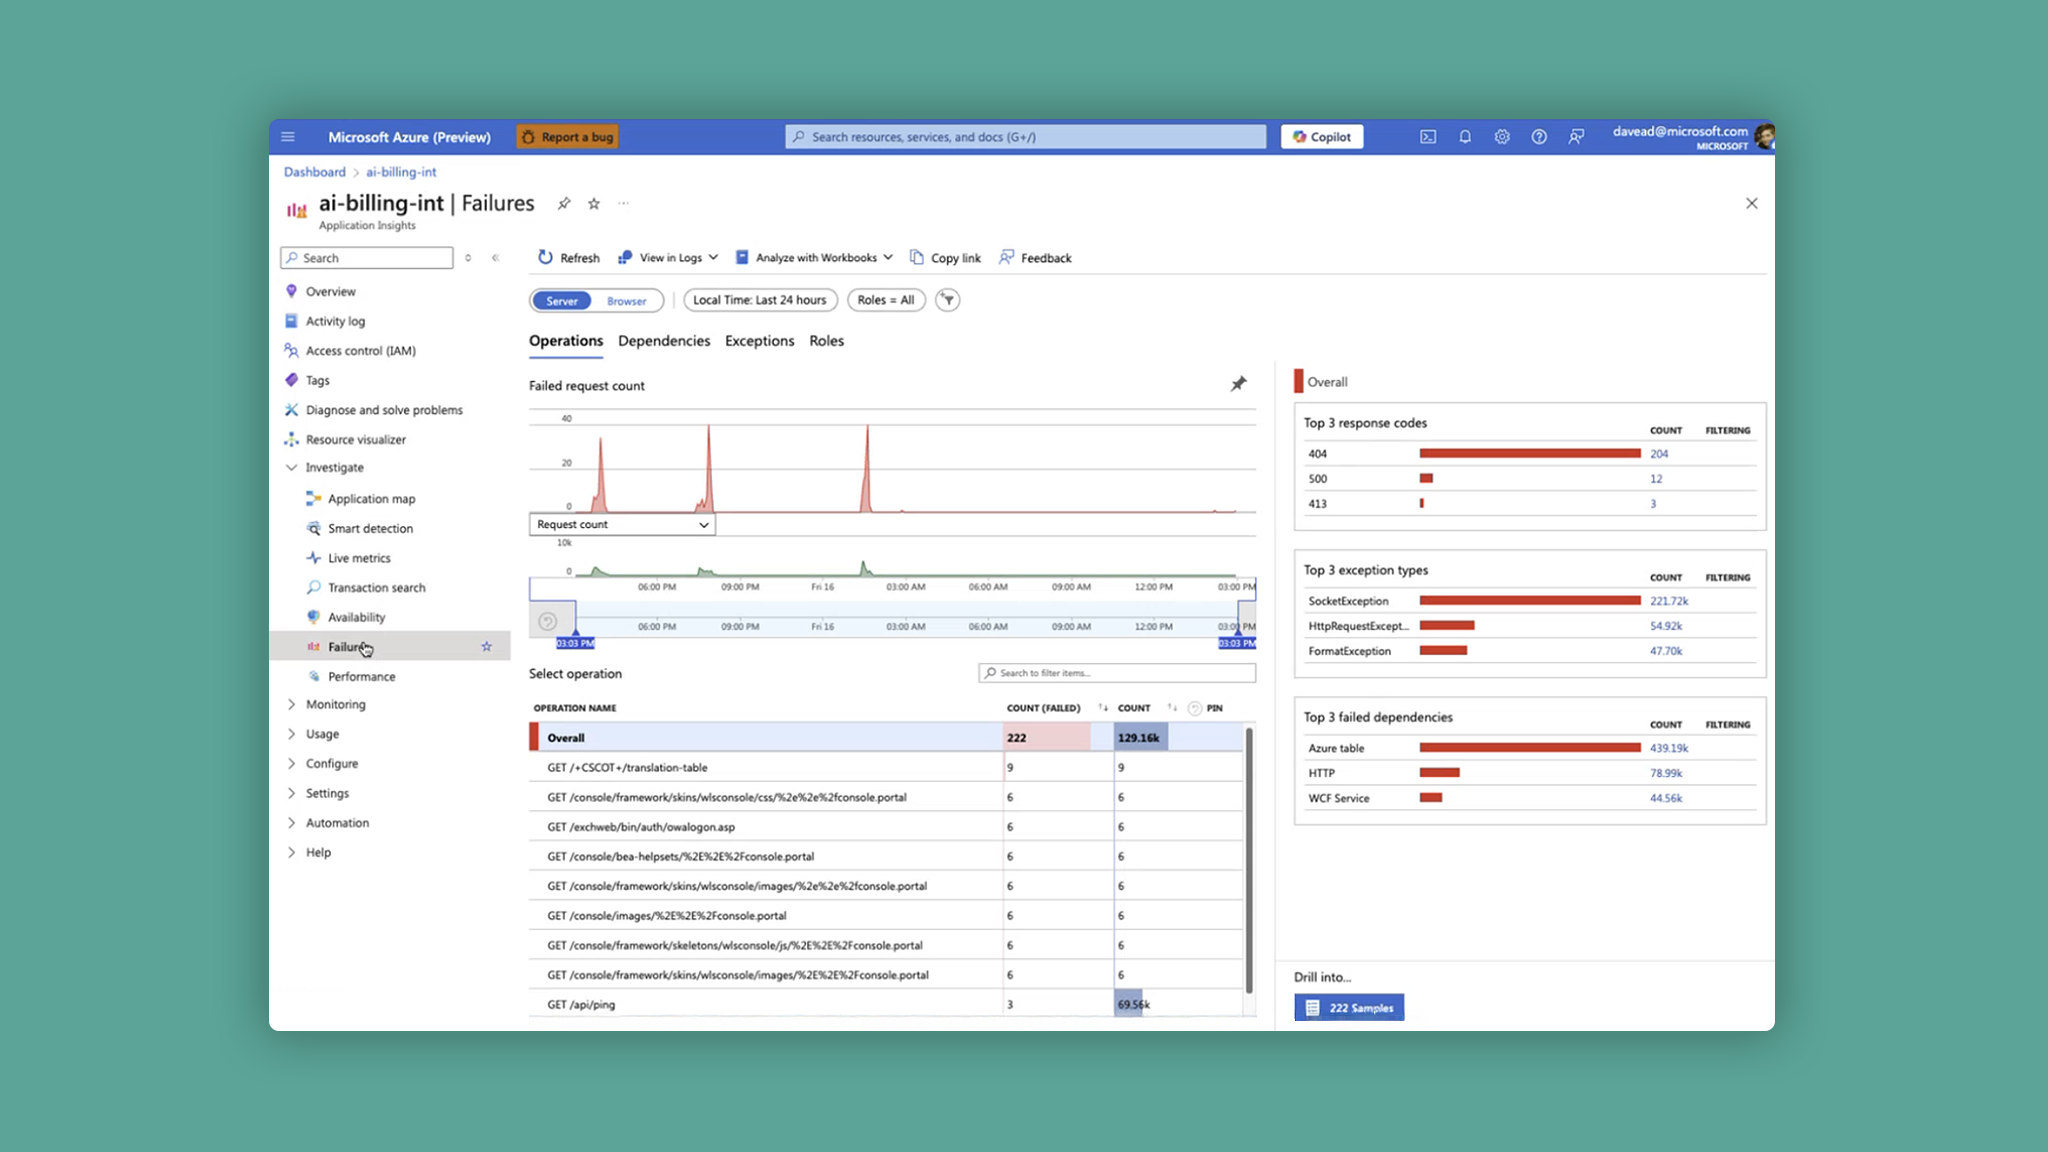Viewport: 2048px width, 1152px height.
Task: Select the Server toggle option
Action: [x=562, y=301]
